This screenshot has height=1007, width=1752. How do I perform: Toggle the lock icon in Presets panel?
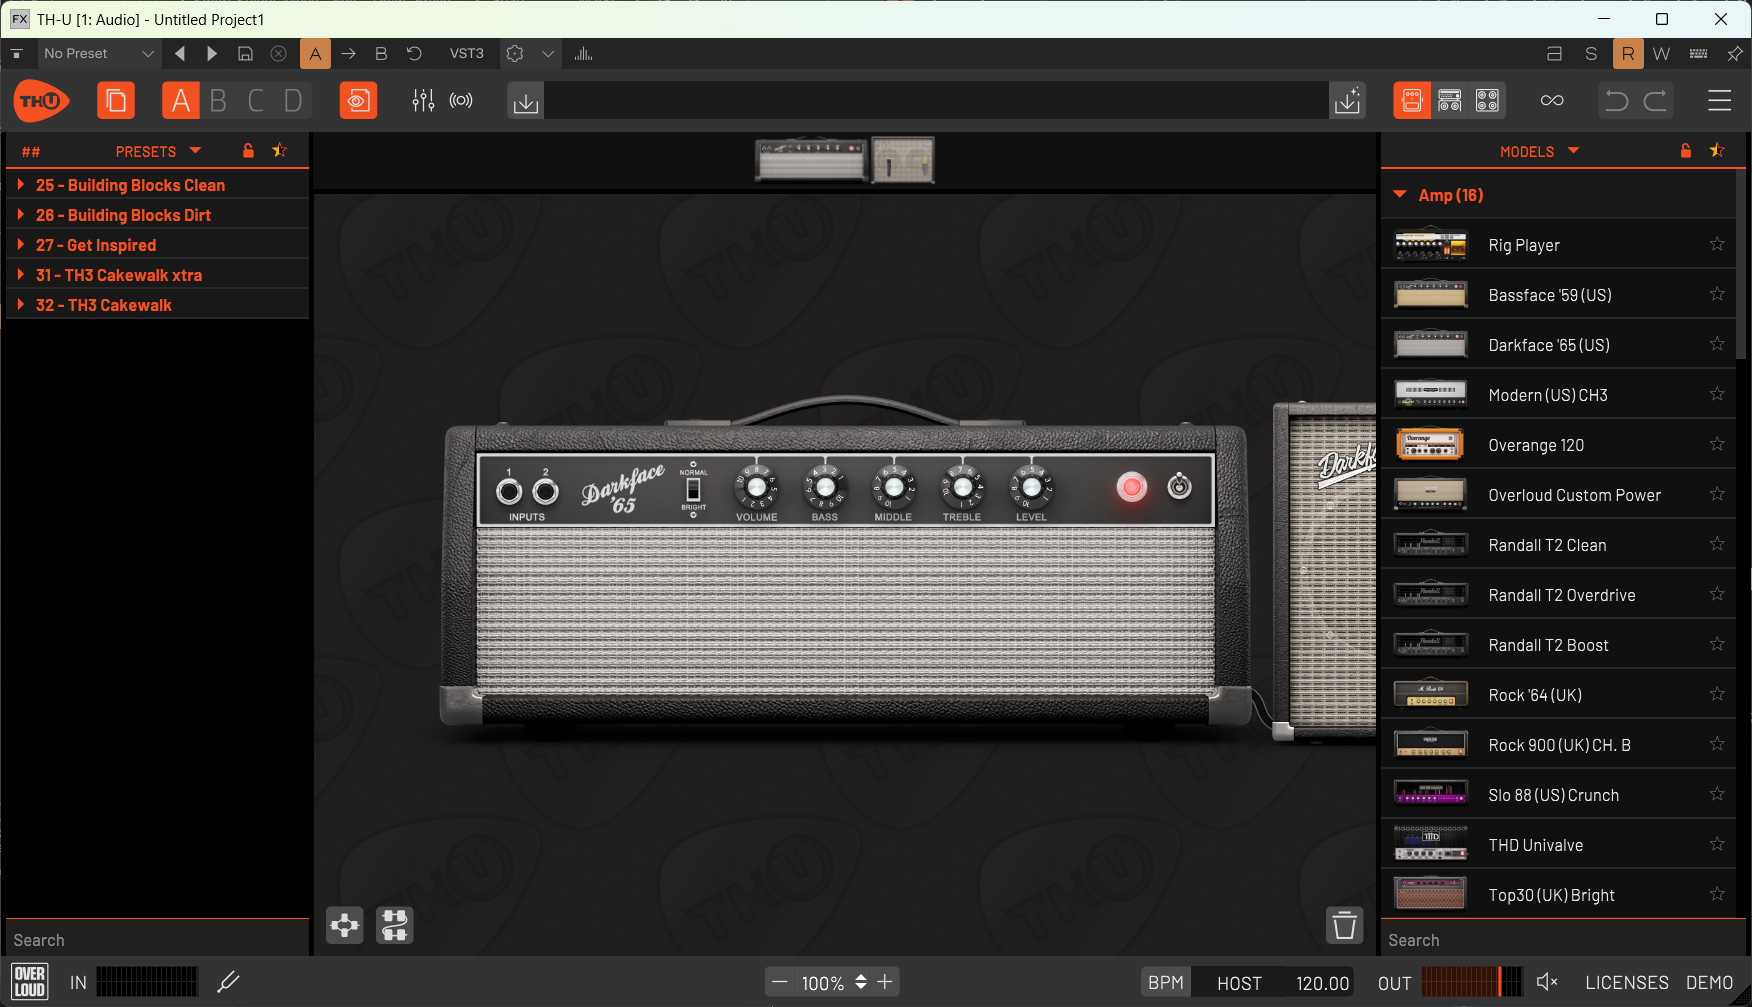pos(248,151)
